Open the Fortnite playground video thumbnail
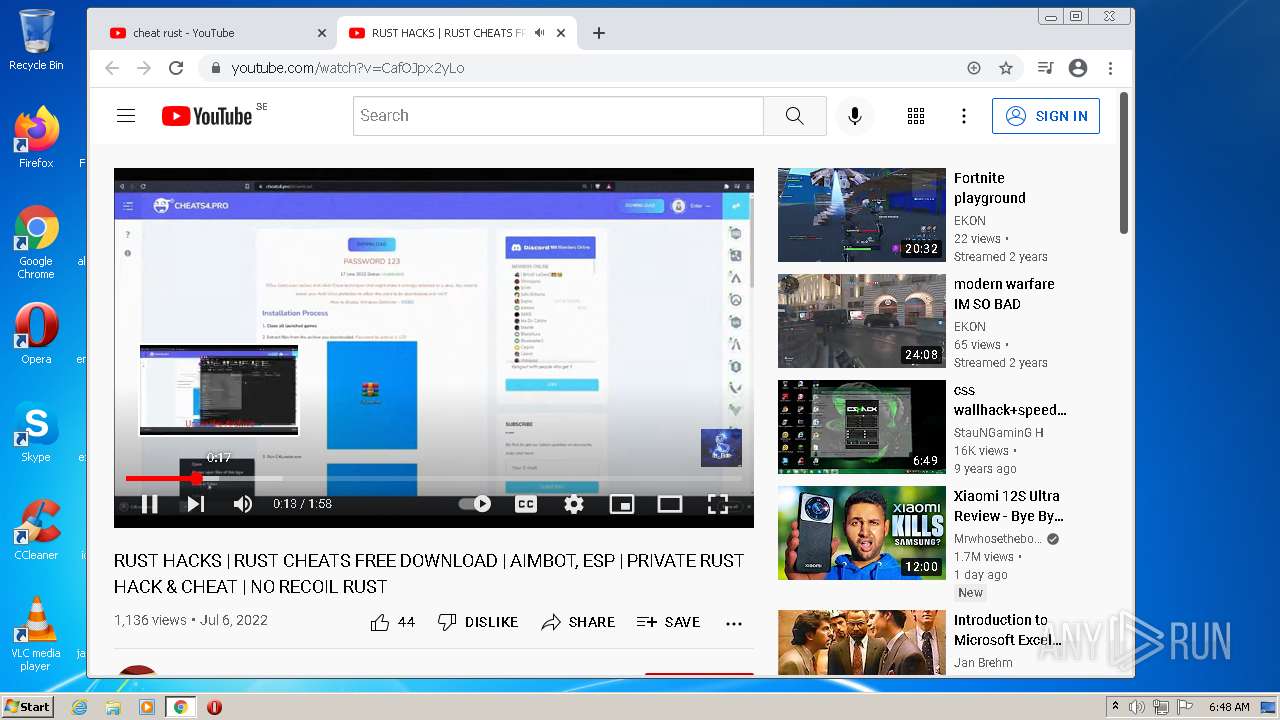Image resolution: width=1280 pixels, height=720 pixels. [x=862, y=215]
